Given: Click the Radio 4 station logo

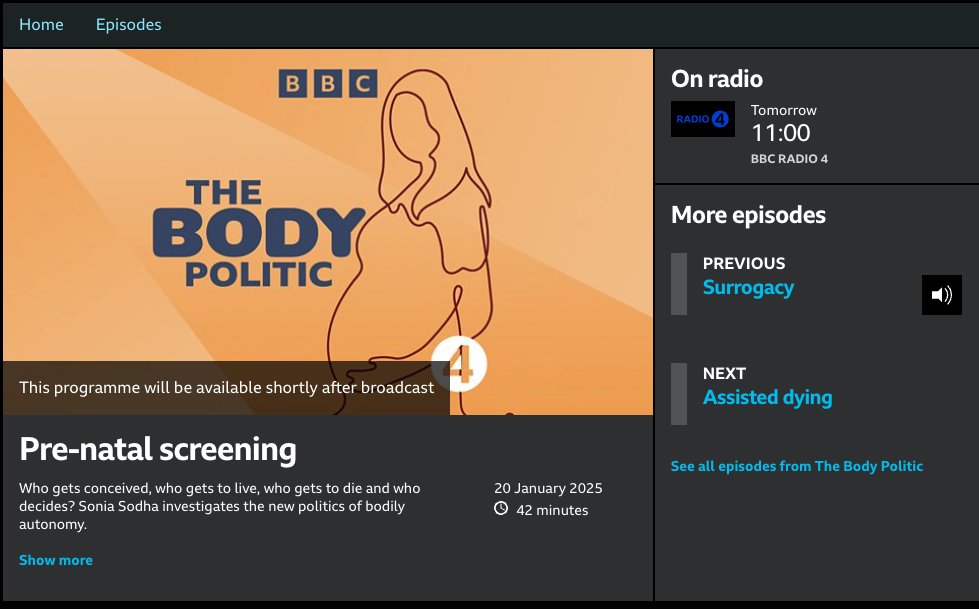Looking at the screenshot, I should (702, 118).
